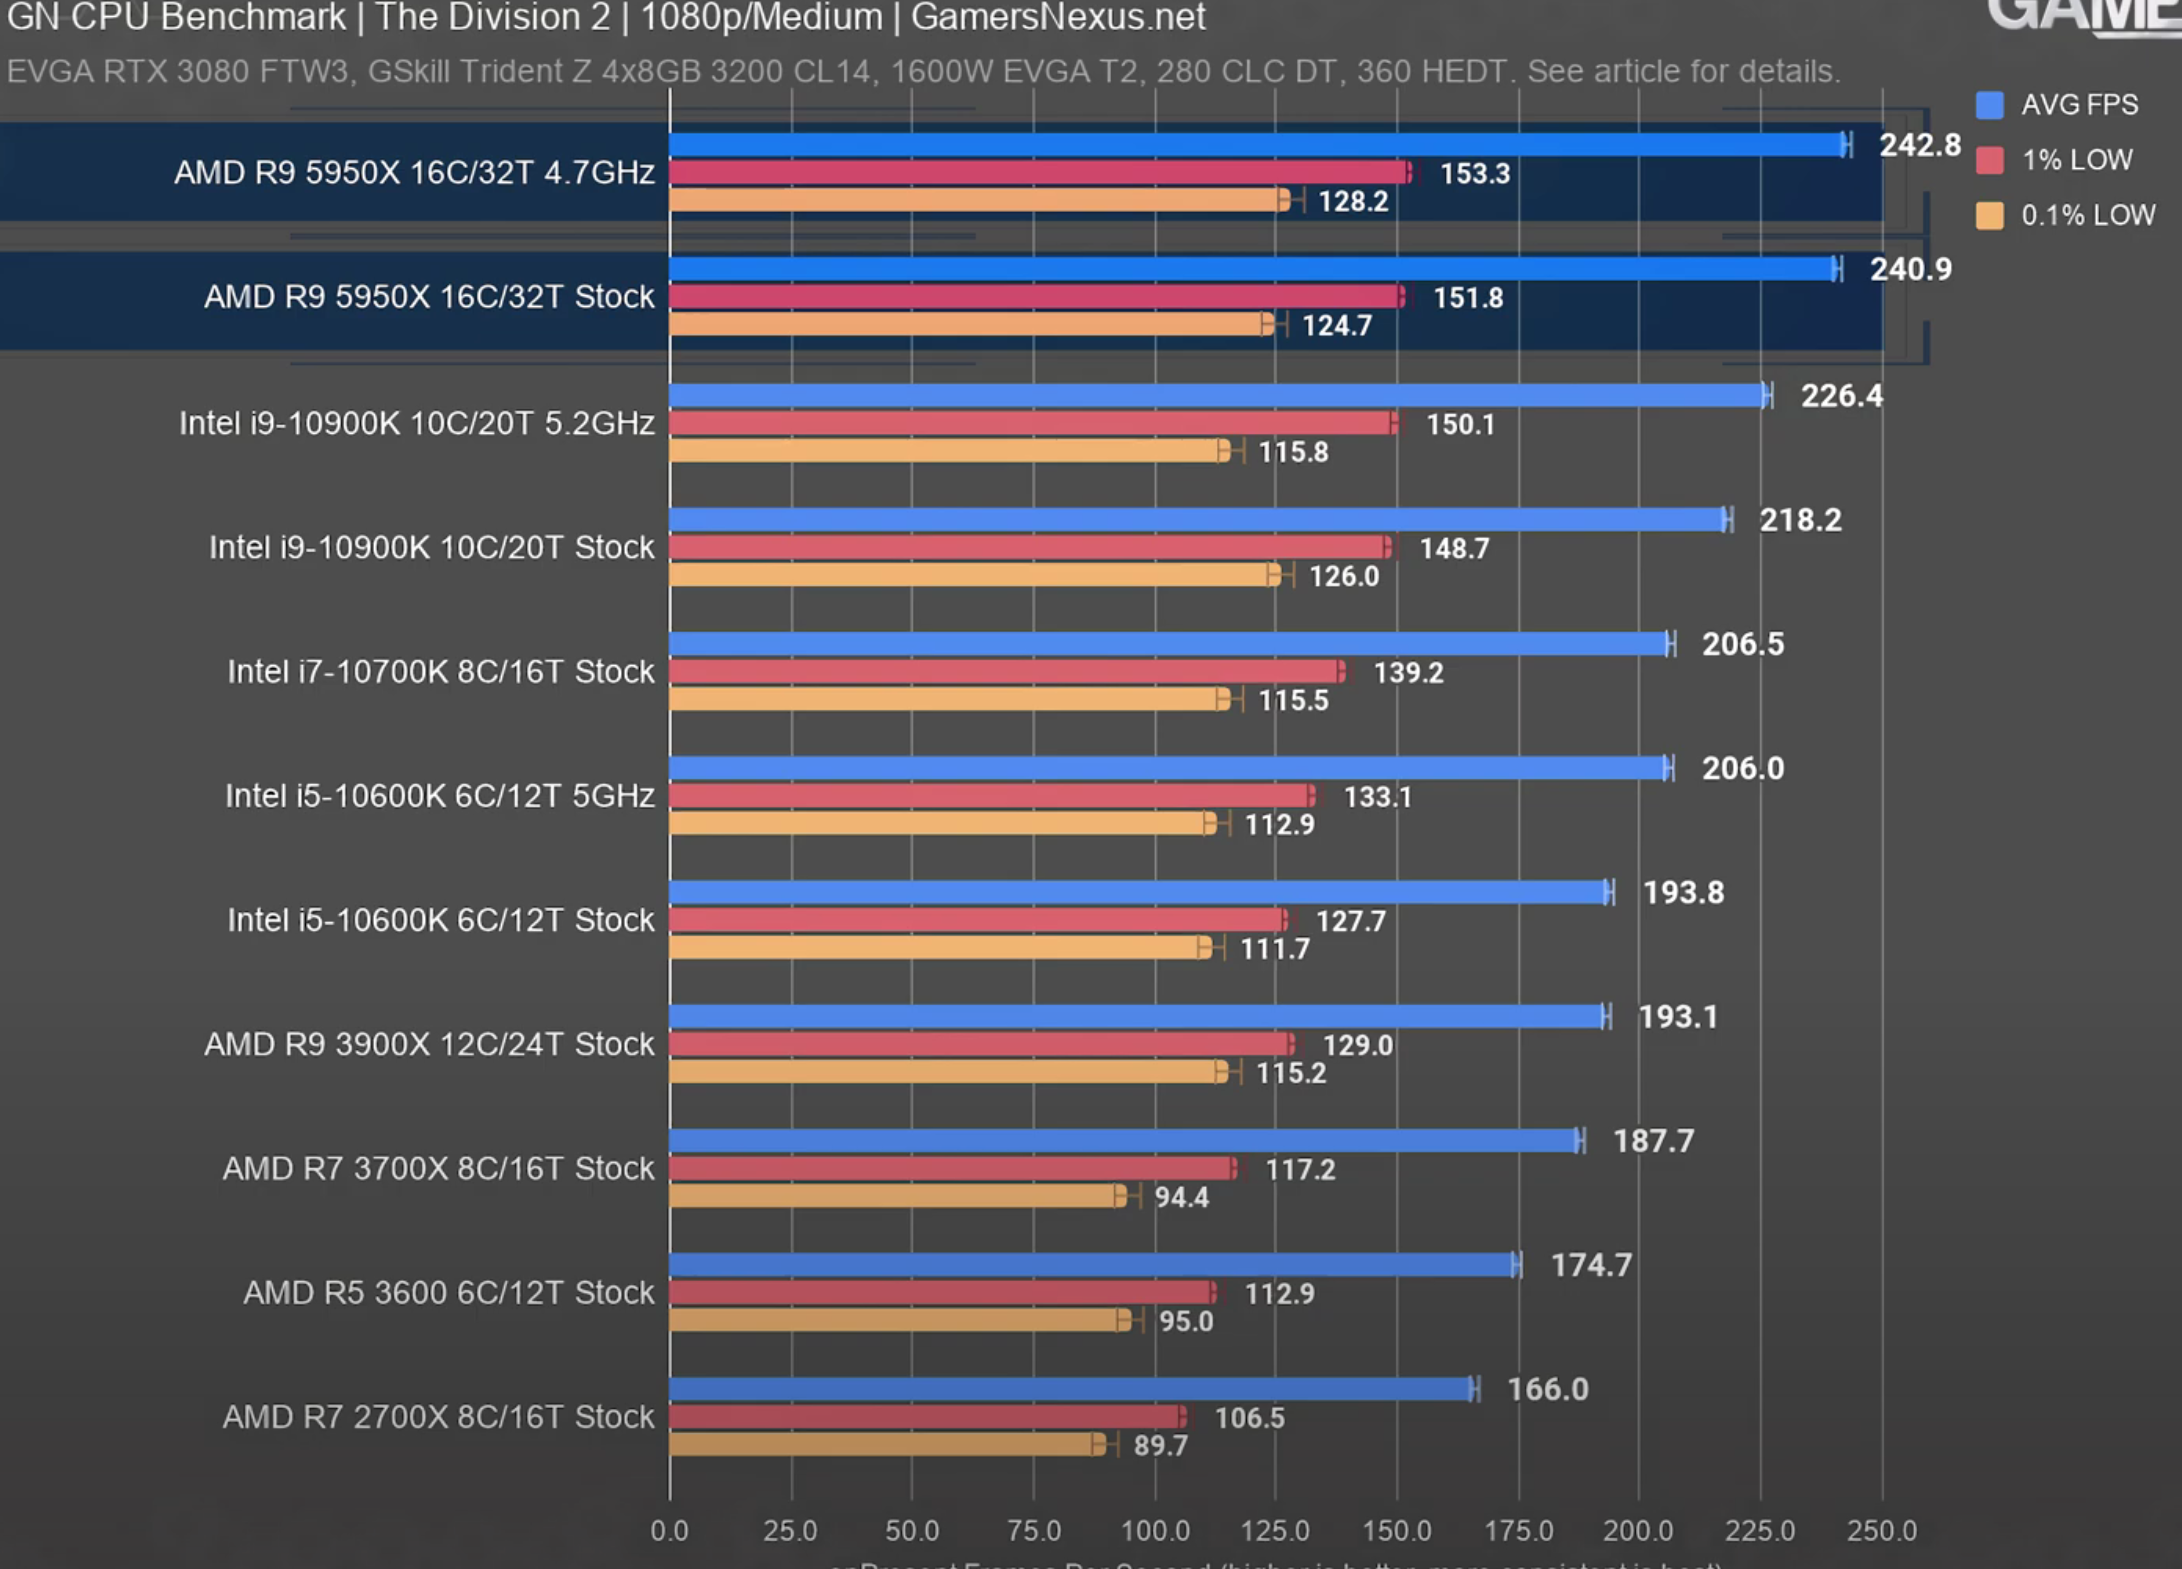2182x1569 pixels.
Task: Click the 1% LOW red legend swatch
Action: pos(1989,160)
